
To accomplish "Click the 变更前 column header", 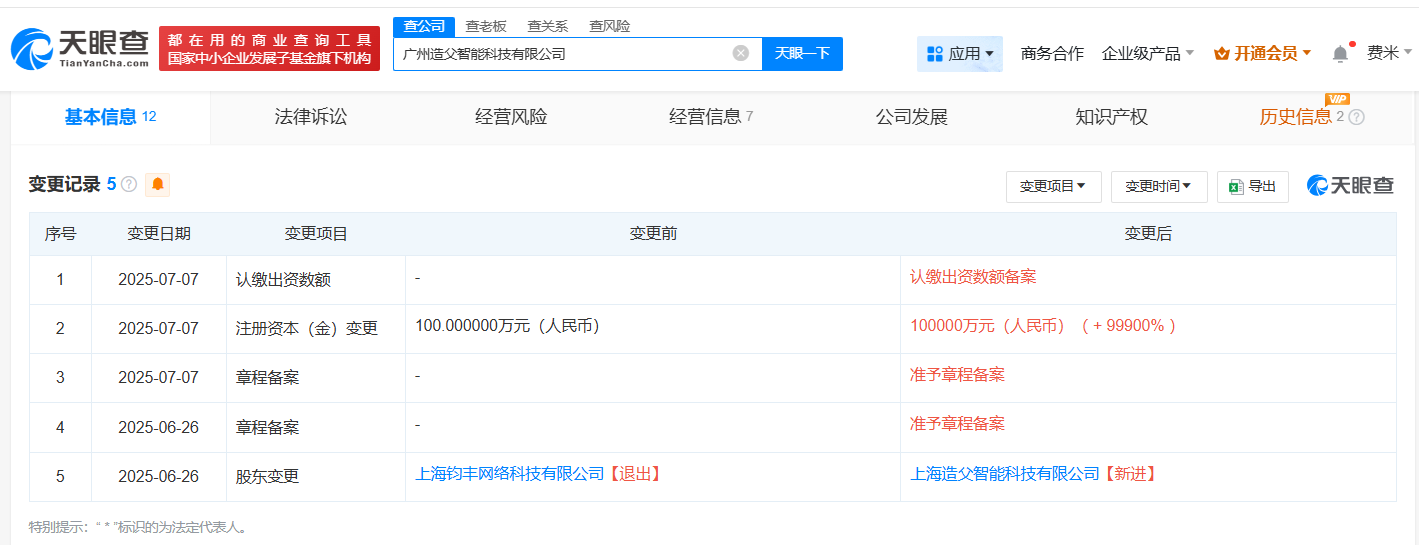I will pos(653,234).
